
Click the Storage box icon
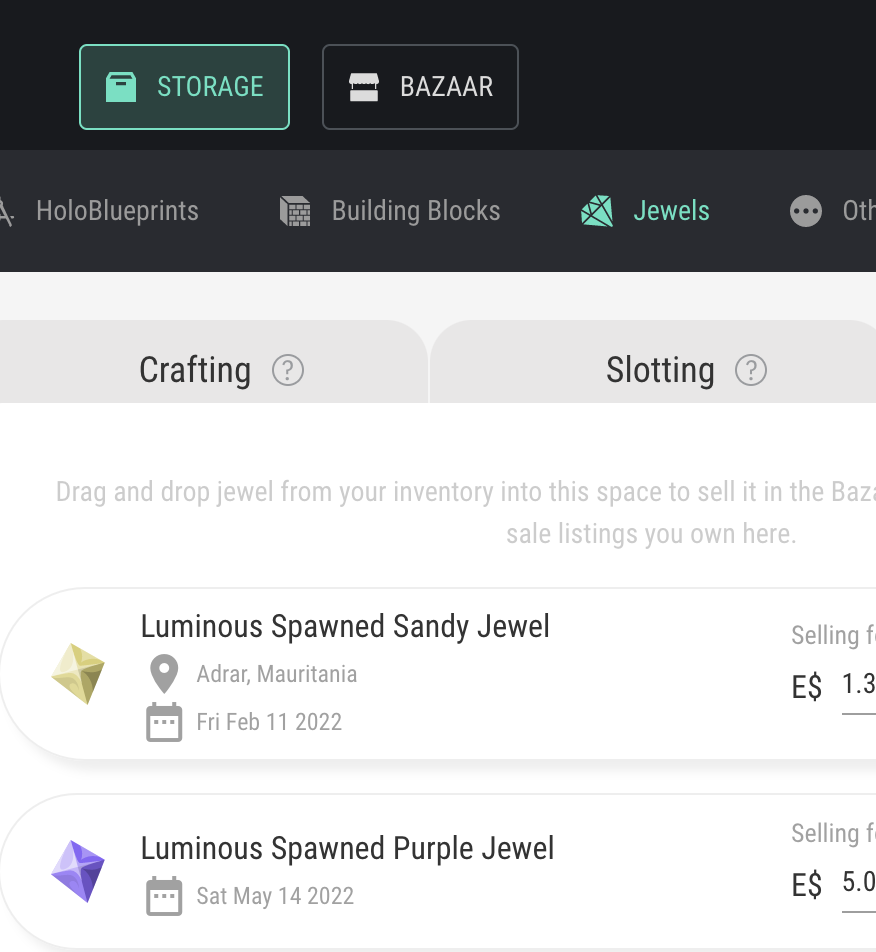tap(121, 87)
